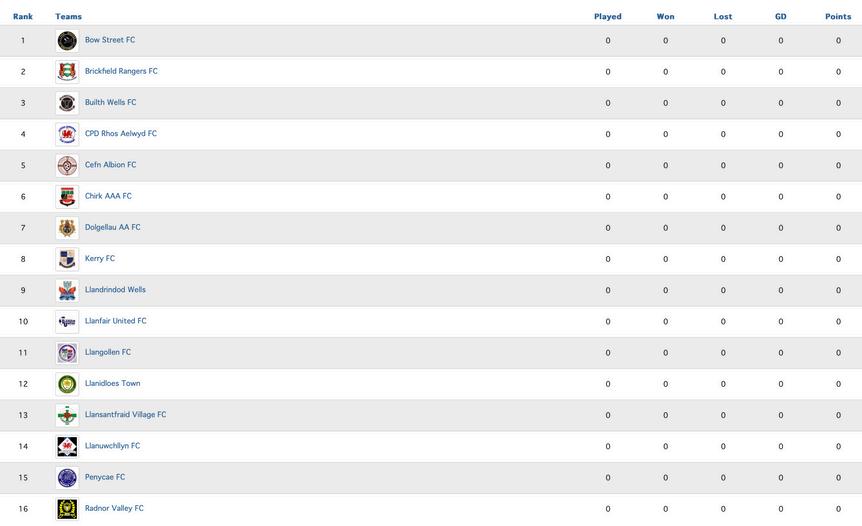862x526 pixels.
Task: Click the Penycae FC round crest
Action: pyautogui.click(x=67, y=478)
